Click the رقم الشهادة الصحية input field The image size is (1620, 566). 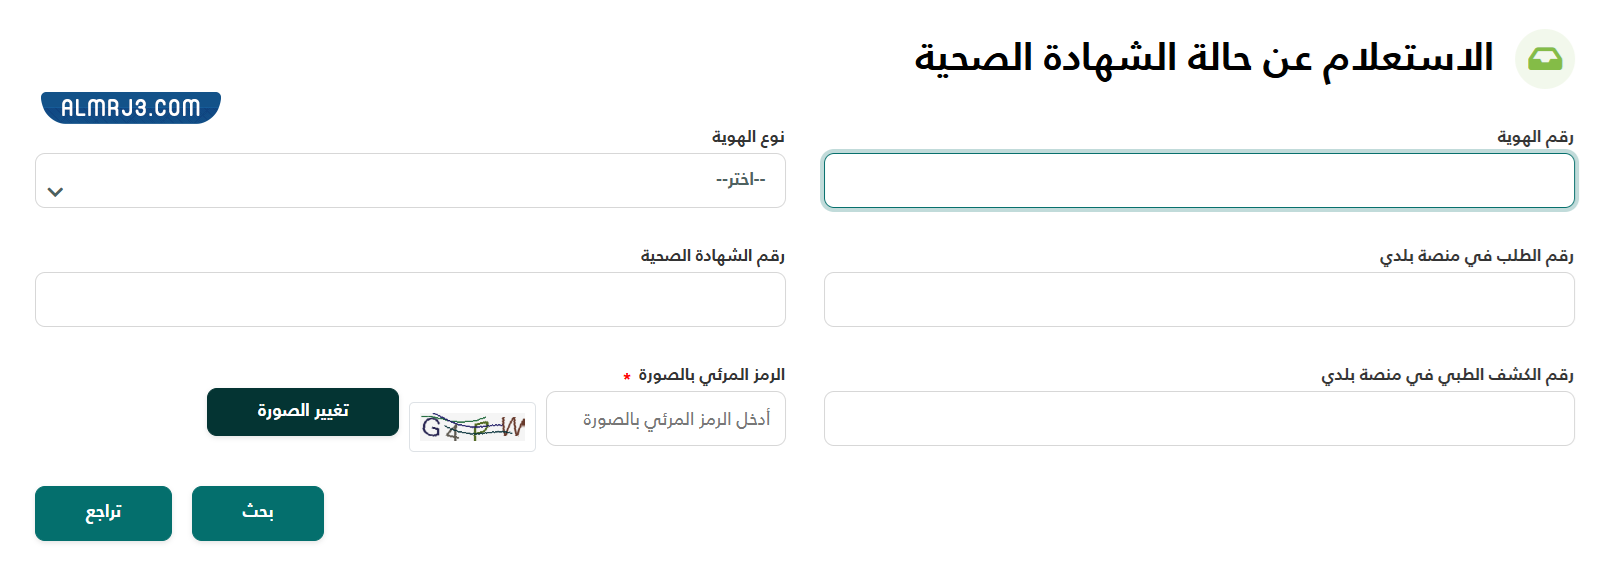pyautogui.click(x=410, y=300)
